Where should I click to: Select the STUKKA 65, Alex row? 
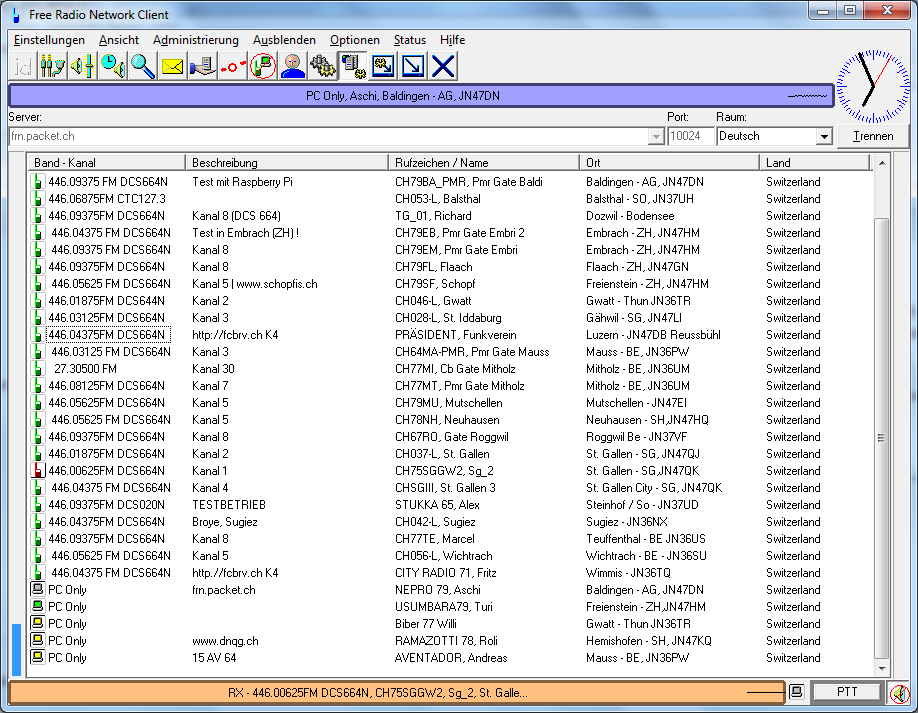click(450, 505)
